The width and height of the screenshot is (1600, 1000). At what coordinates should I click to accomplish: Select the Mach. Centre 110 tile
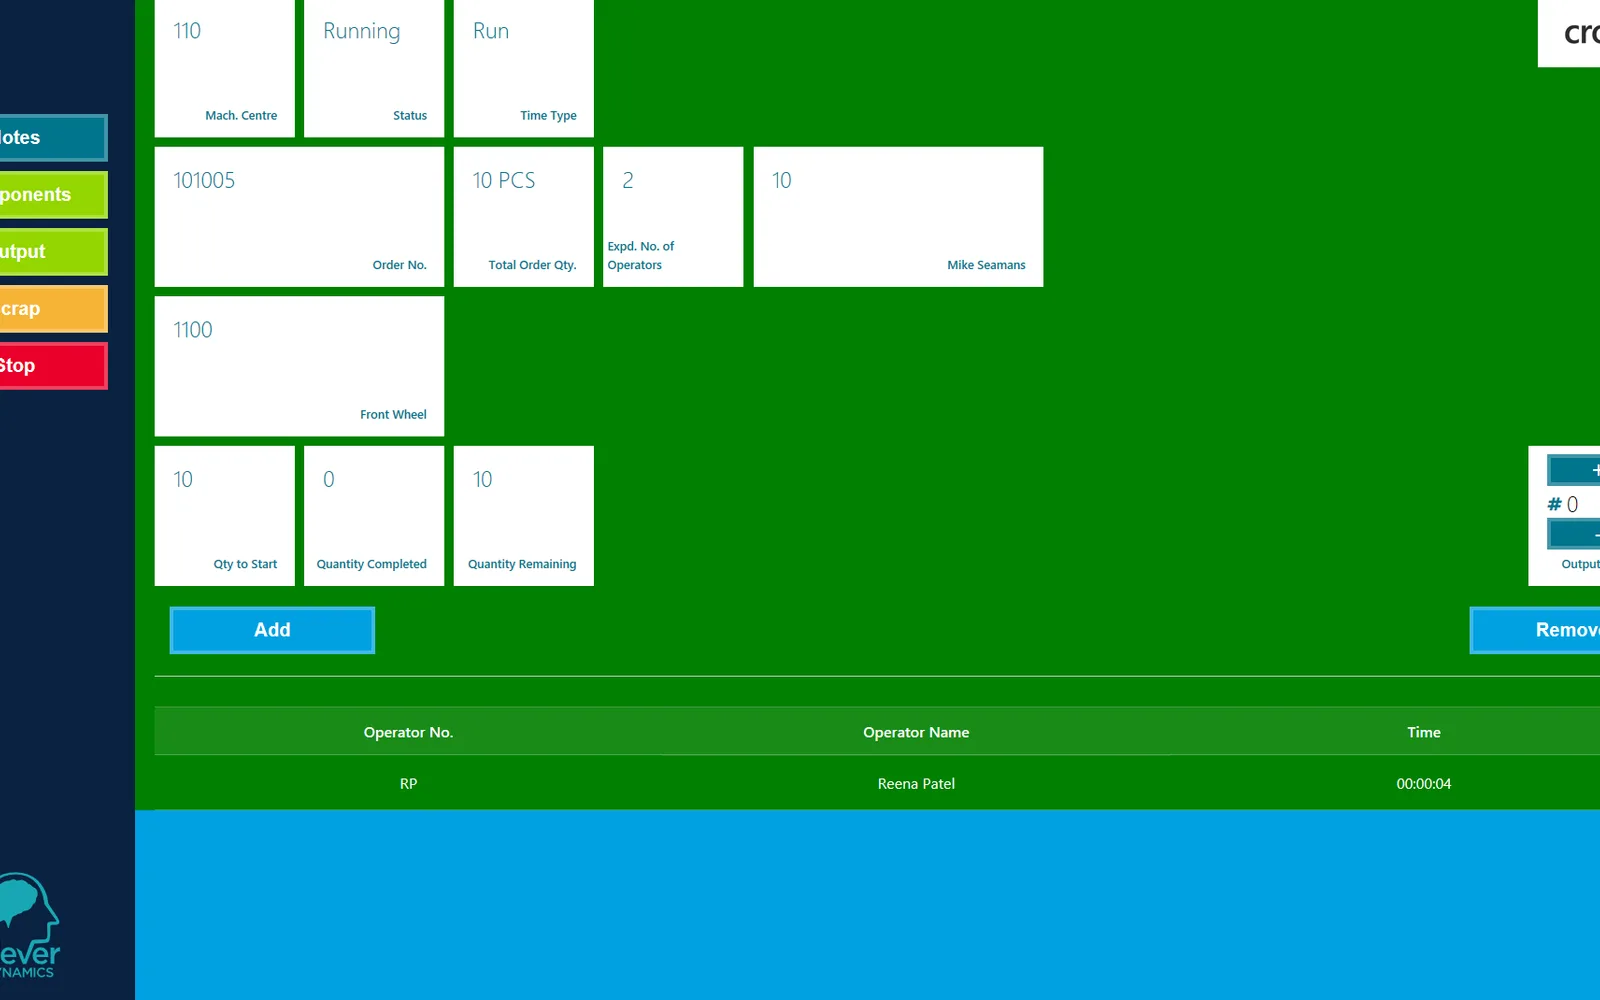pyautogui.click(x=225, y=68)
